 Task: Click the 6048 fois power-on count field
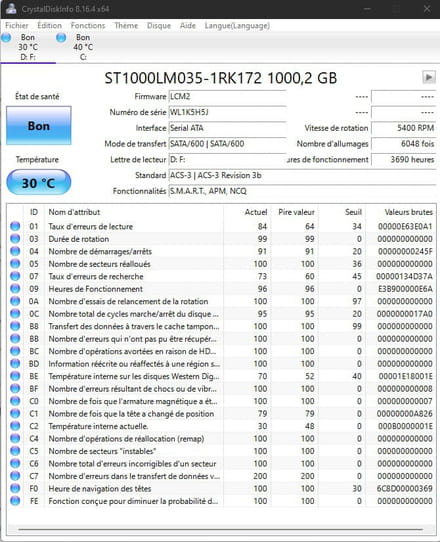pyautogui.click(x=403, y=144)
